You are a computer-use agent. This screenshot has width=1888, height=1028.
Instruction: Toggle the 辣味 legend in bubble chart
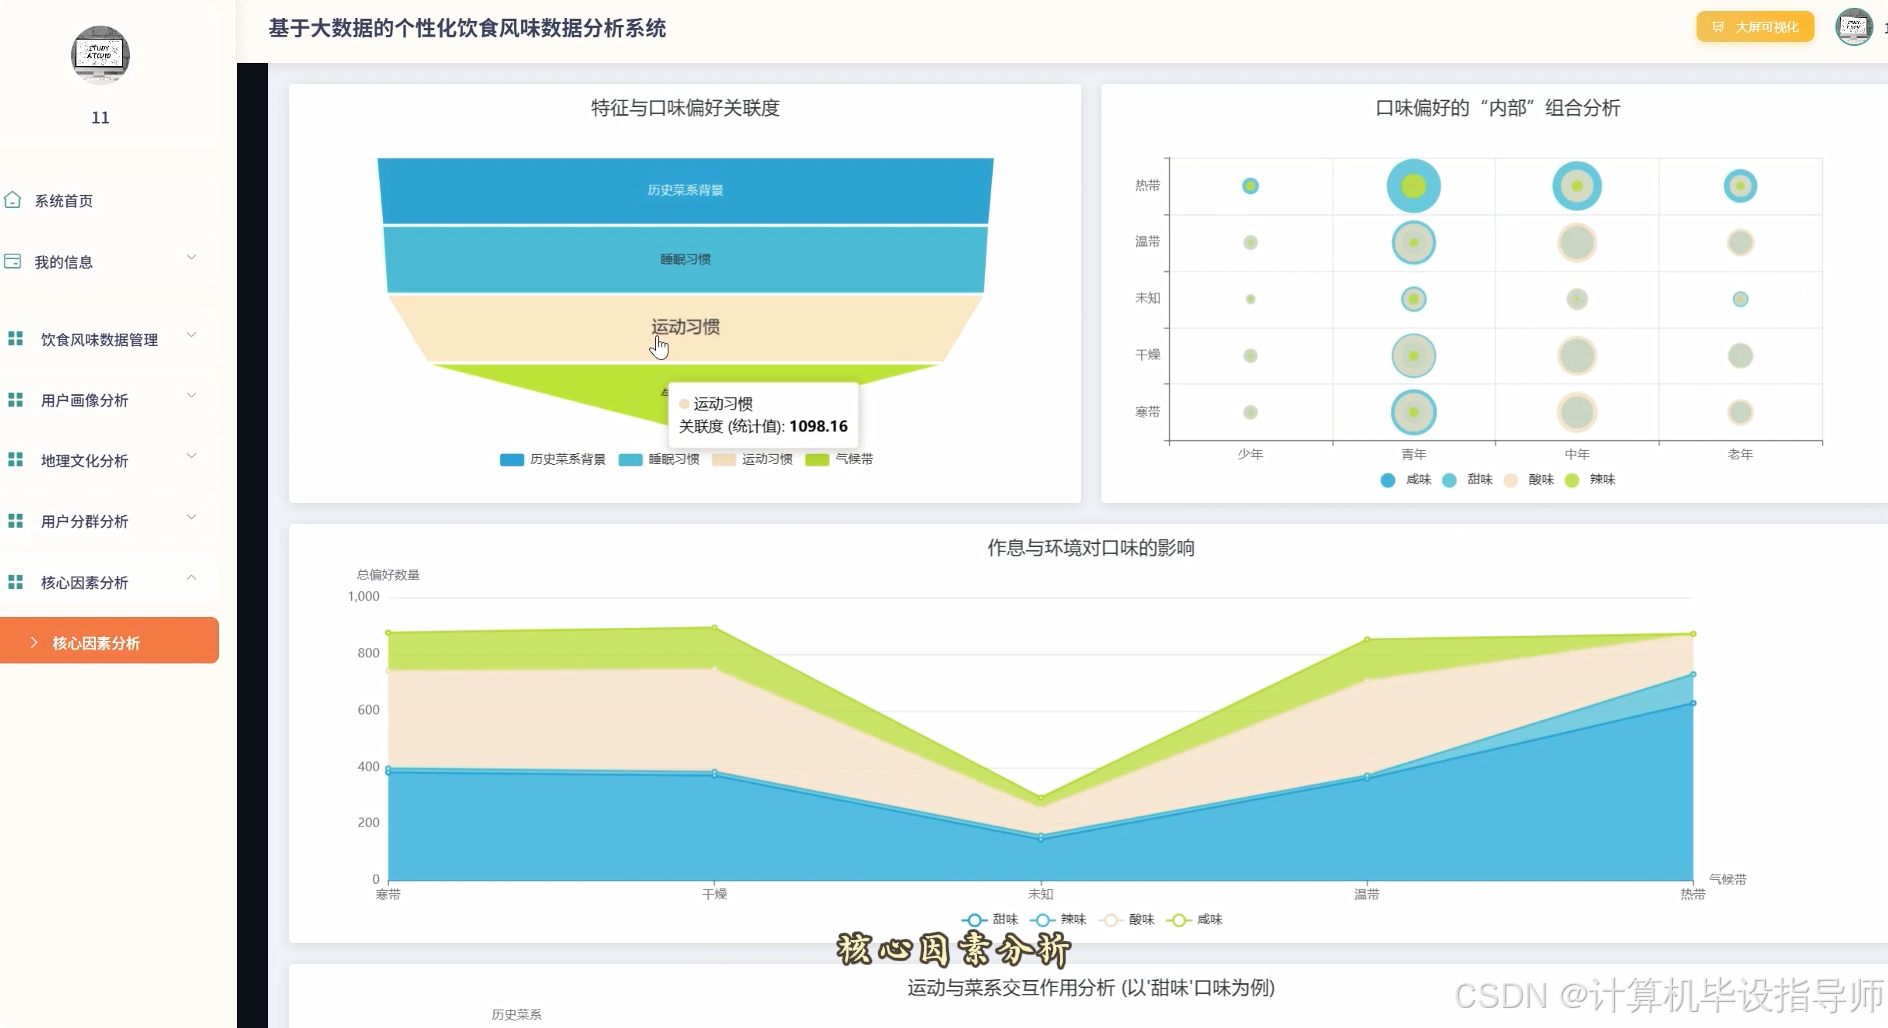tap(1596, 480)
